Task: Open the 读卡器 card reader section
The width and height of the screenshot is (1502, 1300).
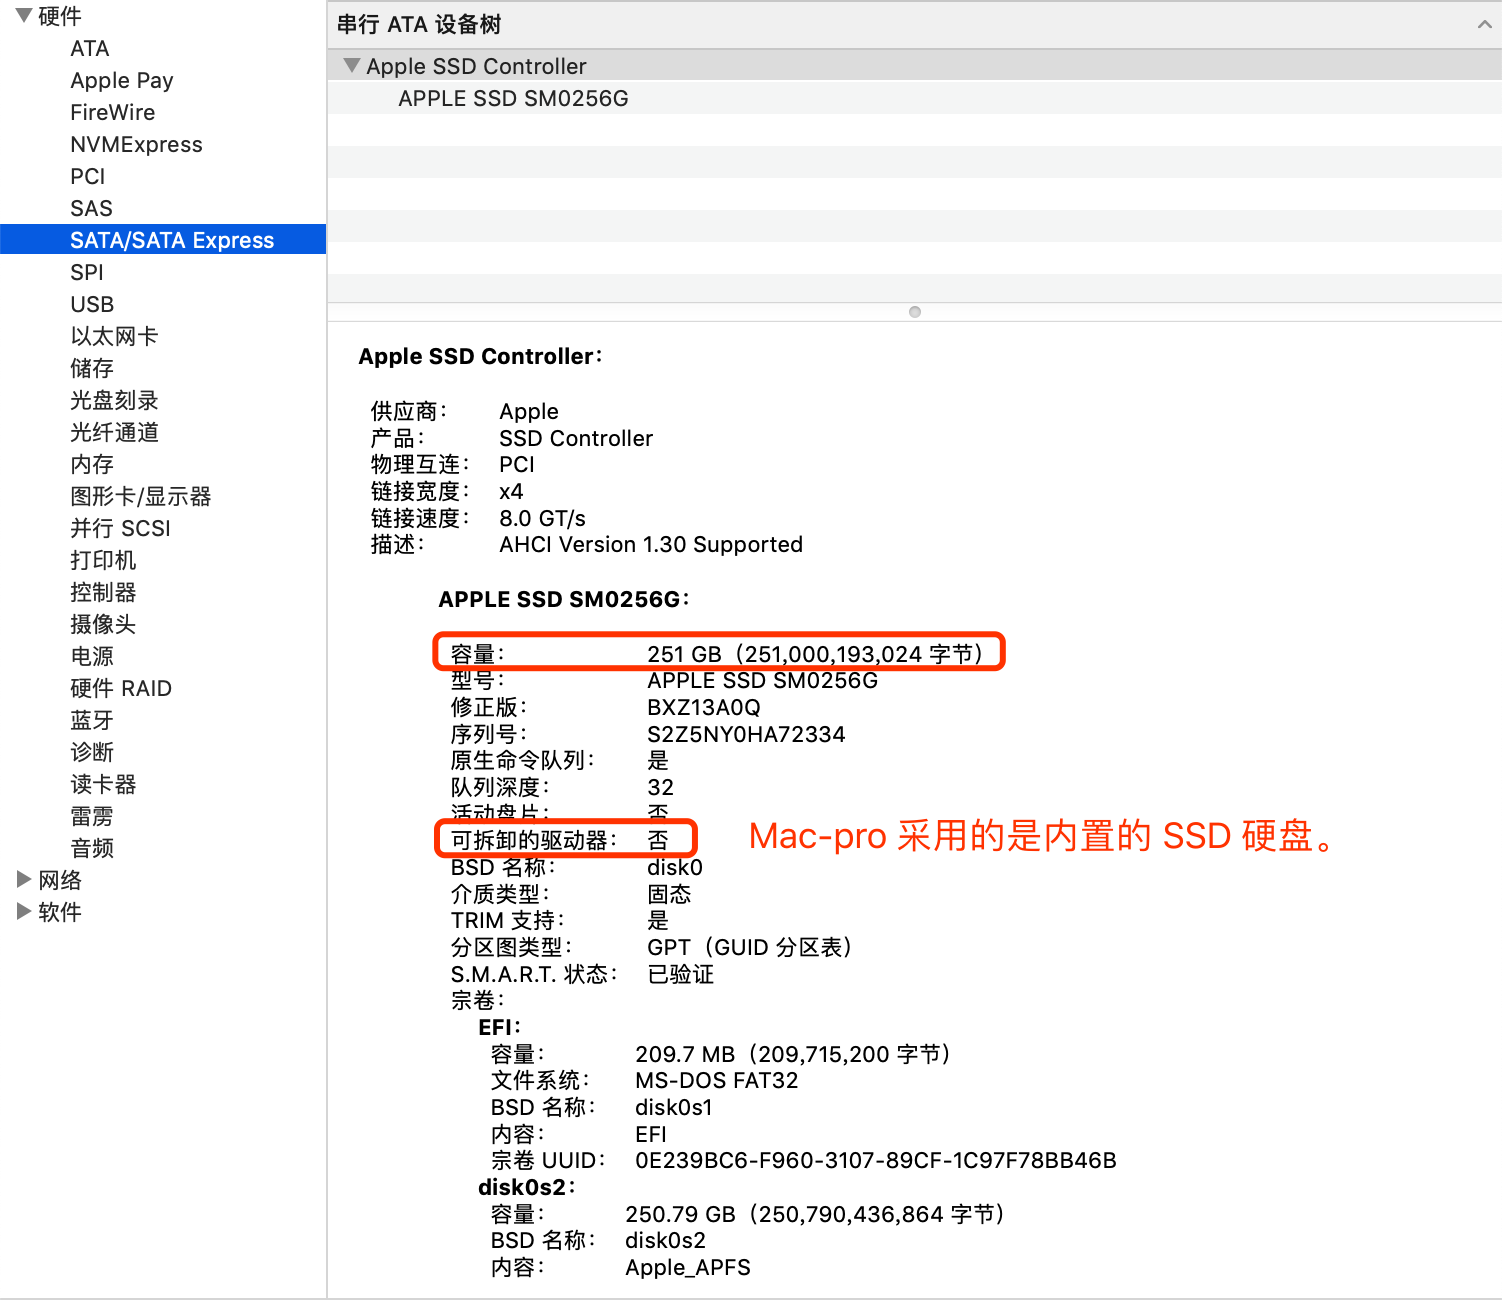Action: tap(103, 784)
